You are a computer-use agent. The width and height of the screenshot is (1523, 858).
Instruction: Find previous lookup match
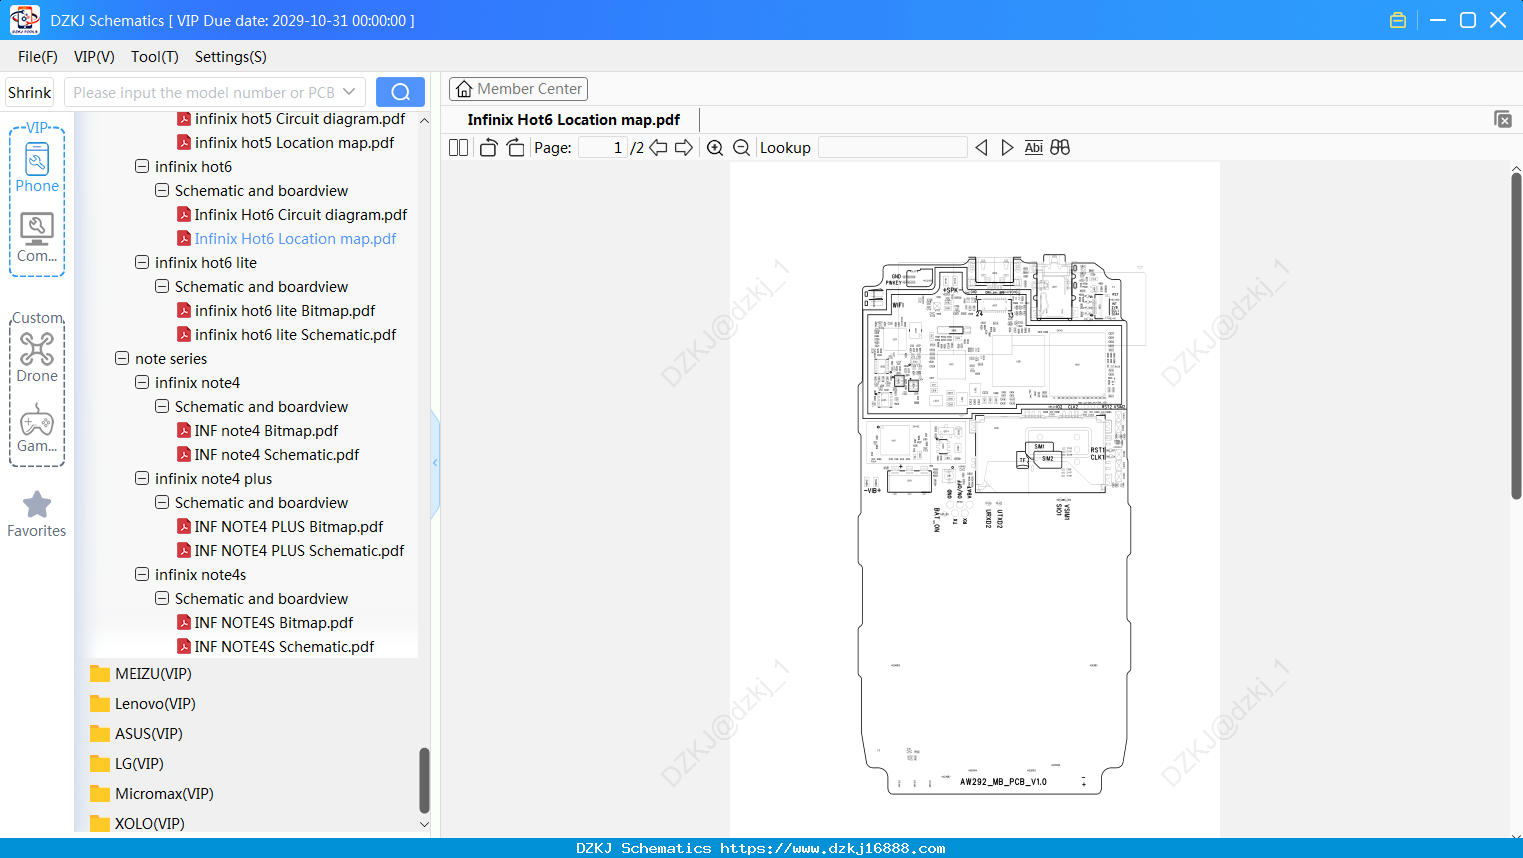coord(981,148)
